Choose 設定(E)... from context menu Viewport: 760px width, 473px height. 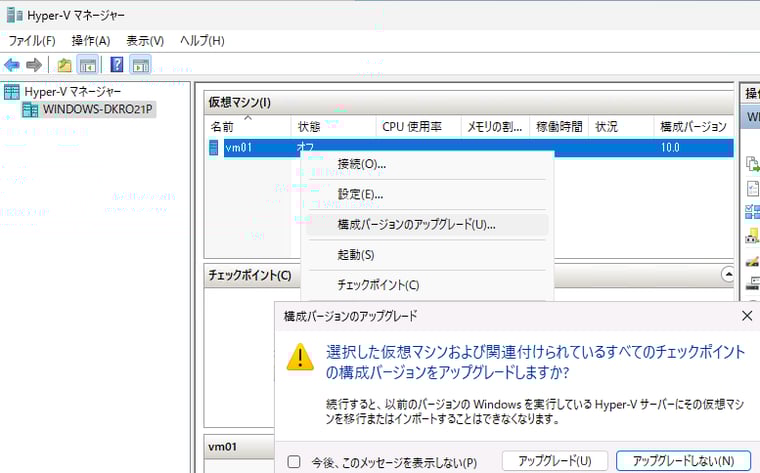click(x=428, y=194)
